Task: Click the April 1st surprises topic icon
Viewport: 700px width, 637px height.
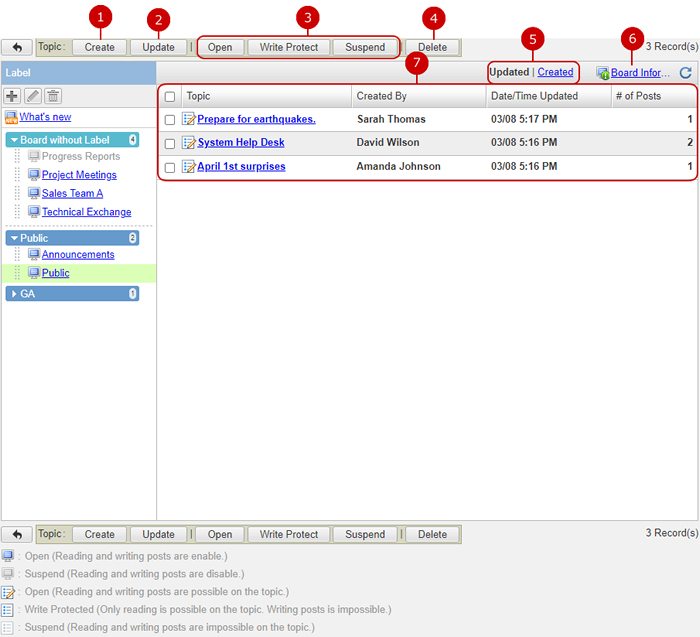Action: (x=189, y=167)
